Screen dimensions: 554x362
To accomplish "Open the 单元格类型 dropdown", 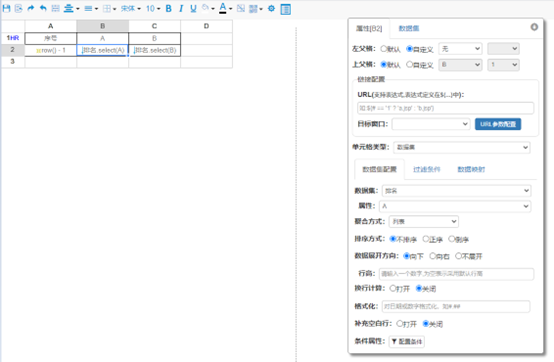I will pos(462,147).
